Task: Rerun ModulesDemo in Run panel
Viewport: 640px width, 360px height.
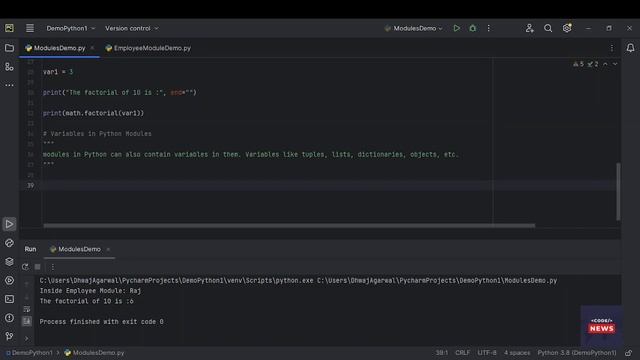Action: 25,267
